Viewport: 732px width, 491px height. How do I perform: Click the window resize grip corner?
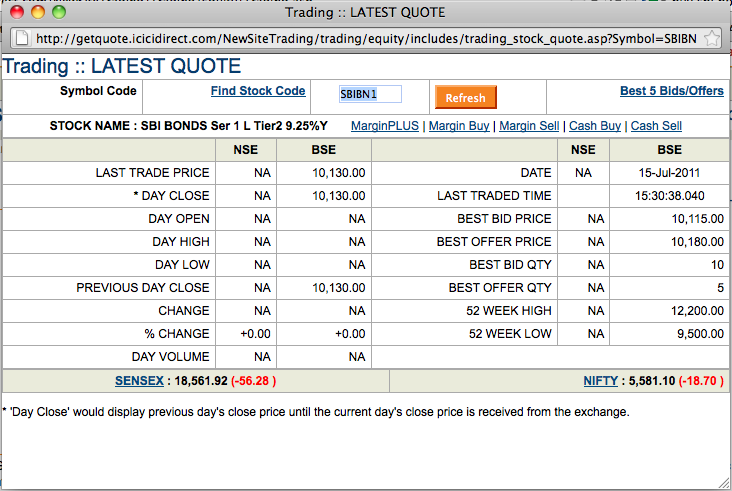click(724, 483)
